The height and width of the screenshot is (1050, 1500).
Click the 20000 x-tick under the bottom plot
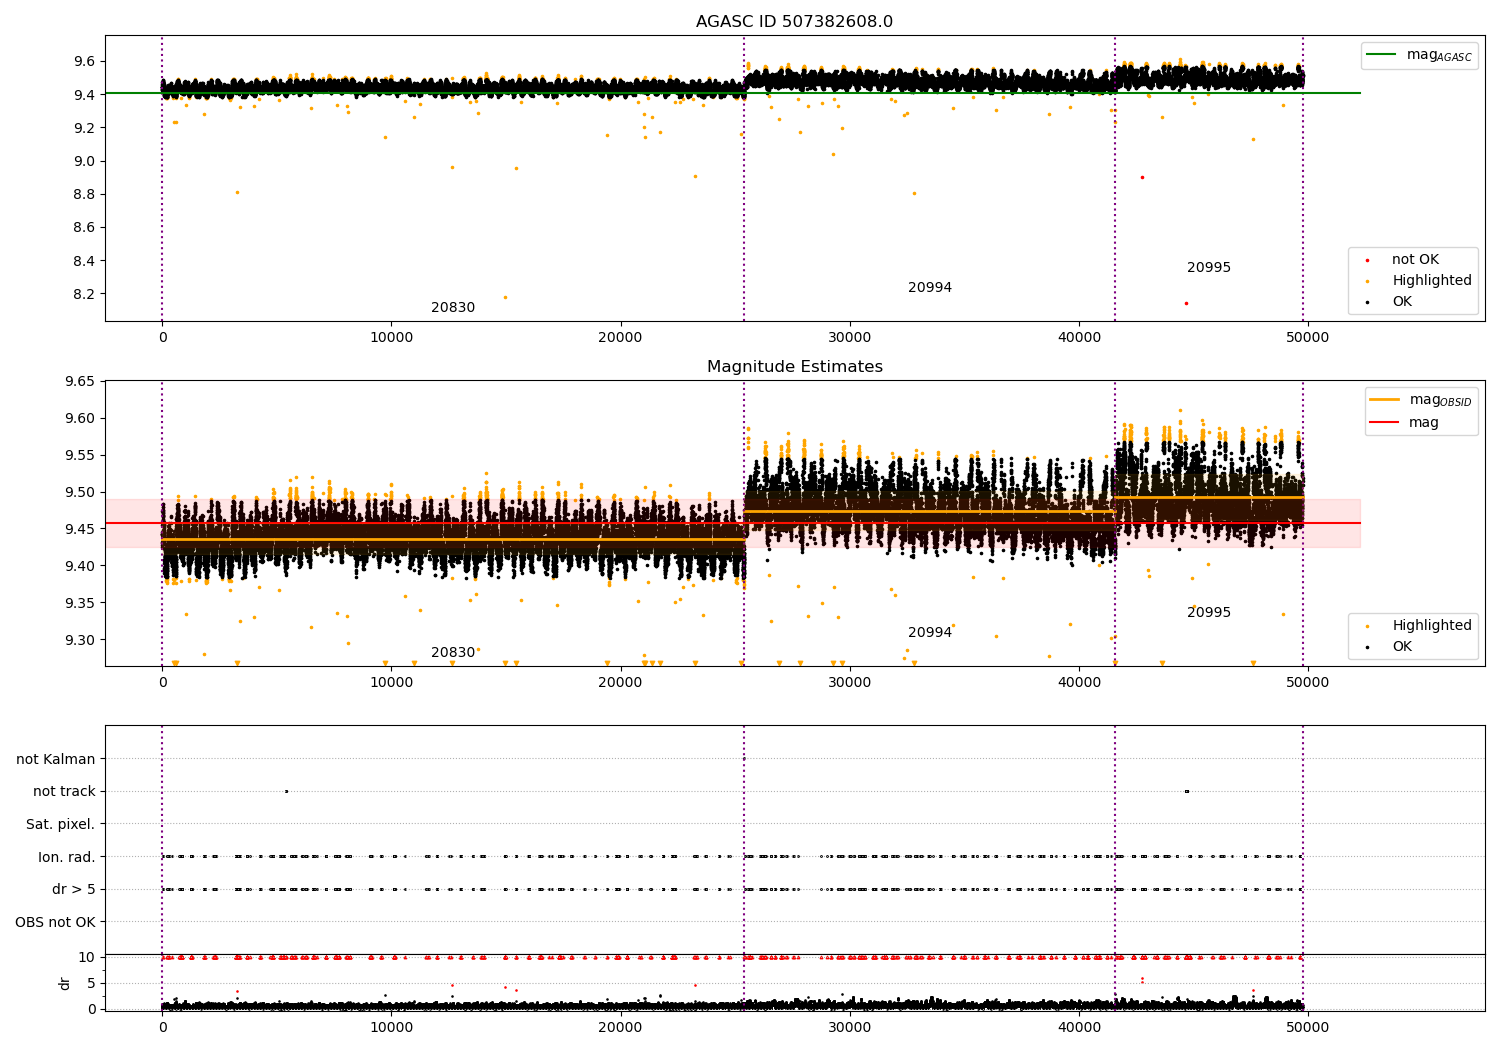click(620, 1028)
